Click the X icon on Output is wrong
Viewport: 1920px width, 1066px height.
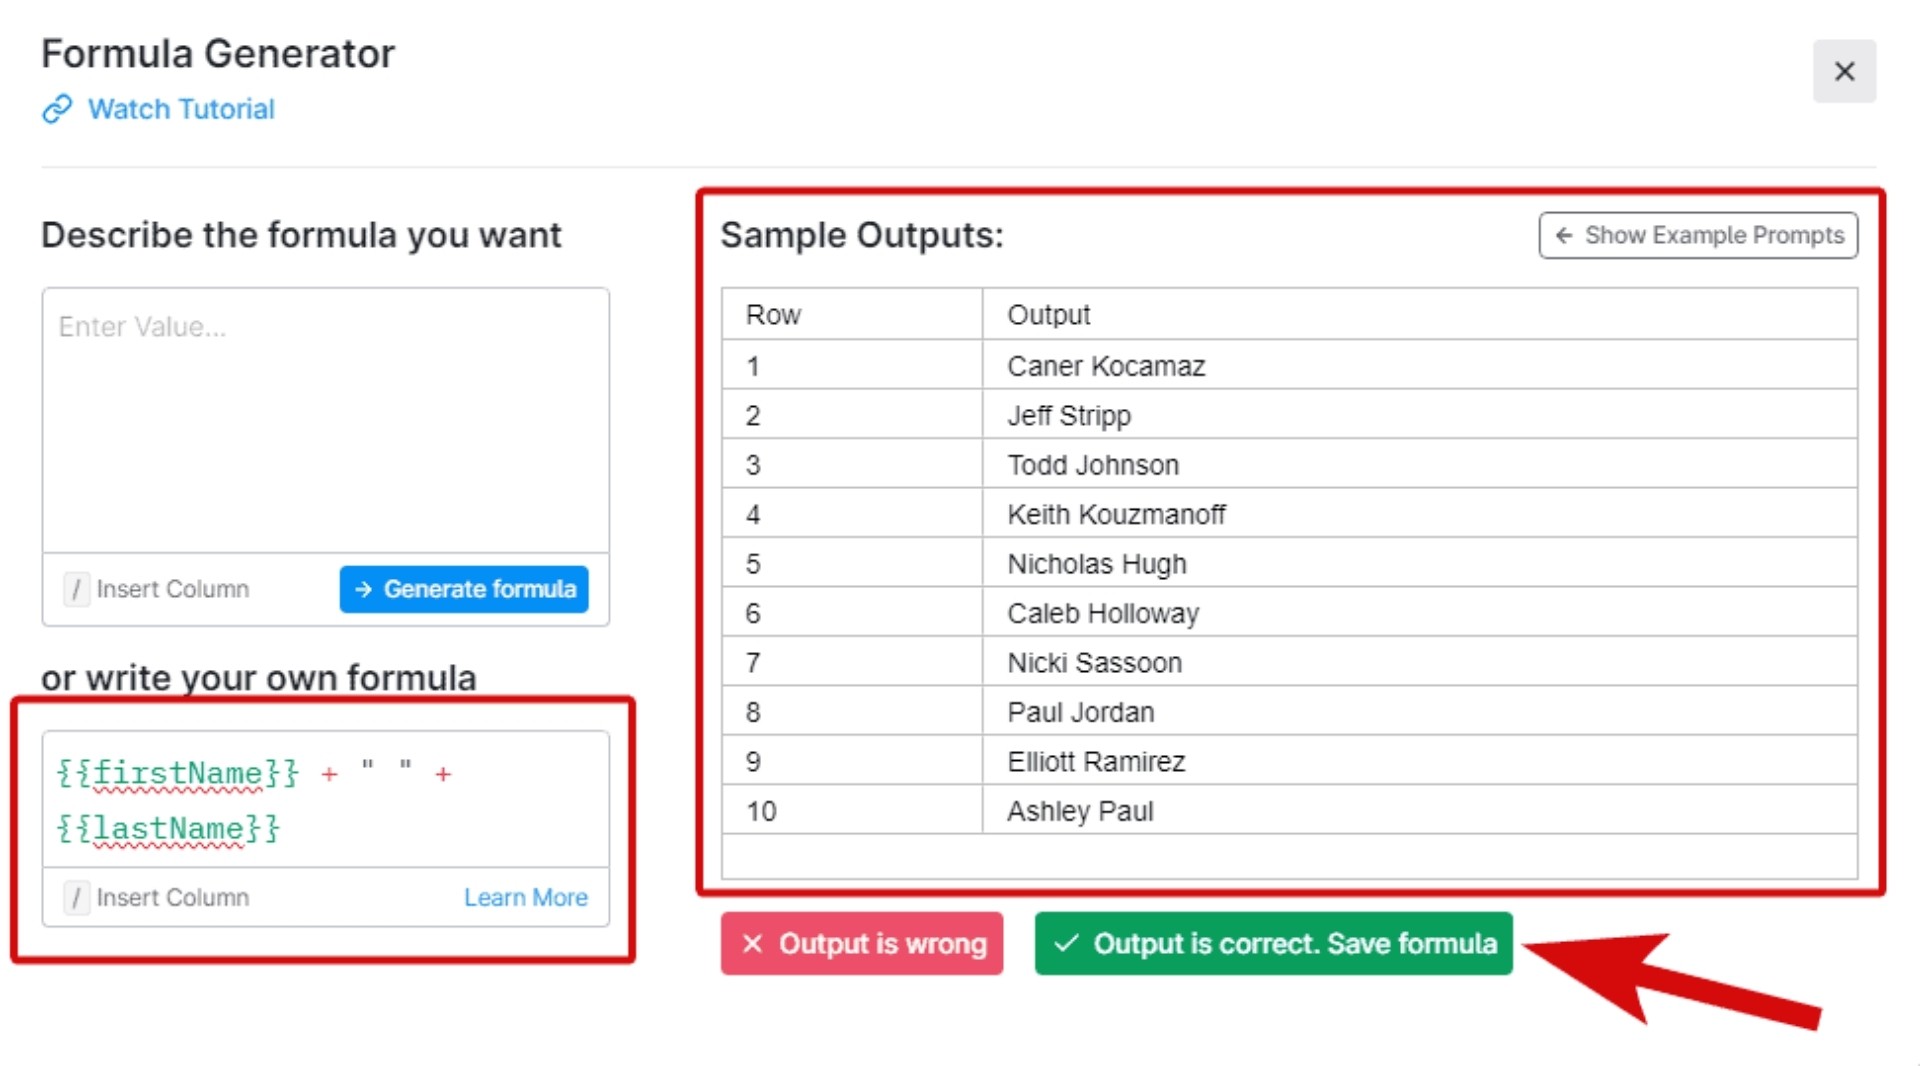(753, 943)
